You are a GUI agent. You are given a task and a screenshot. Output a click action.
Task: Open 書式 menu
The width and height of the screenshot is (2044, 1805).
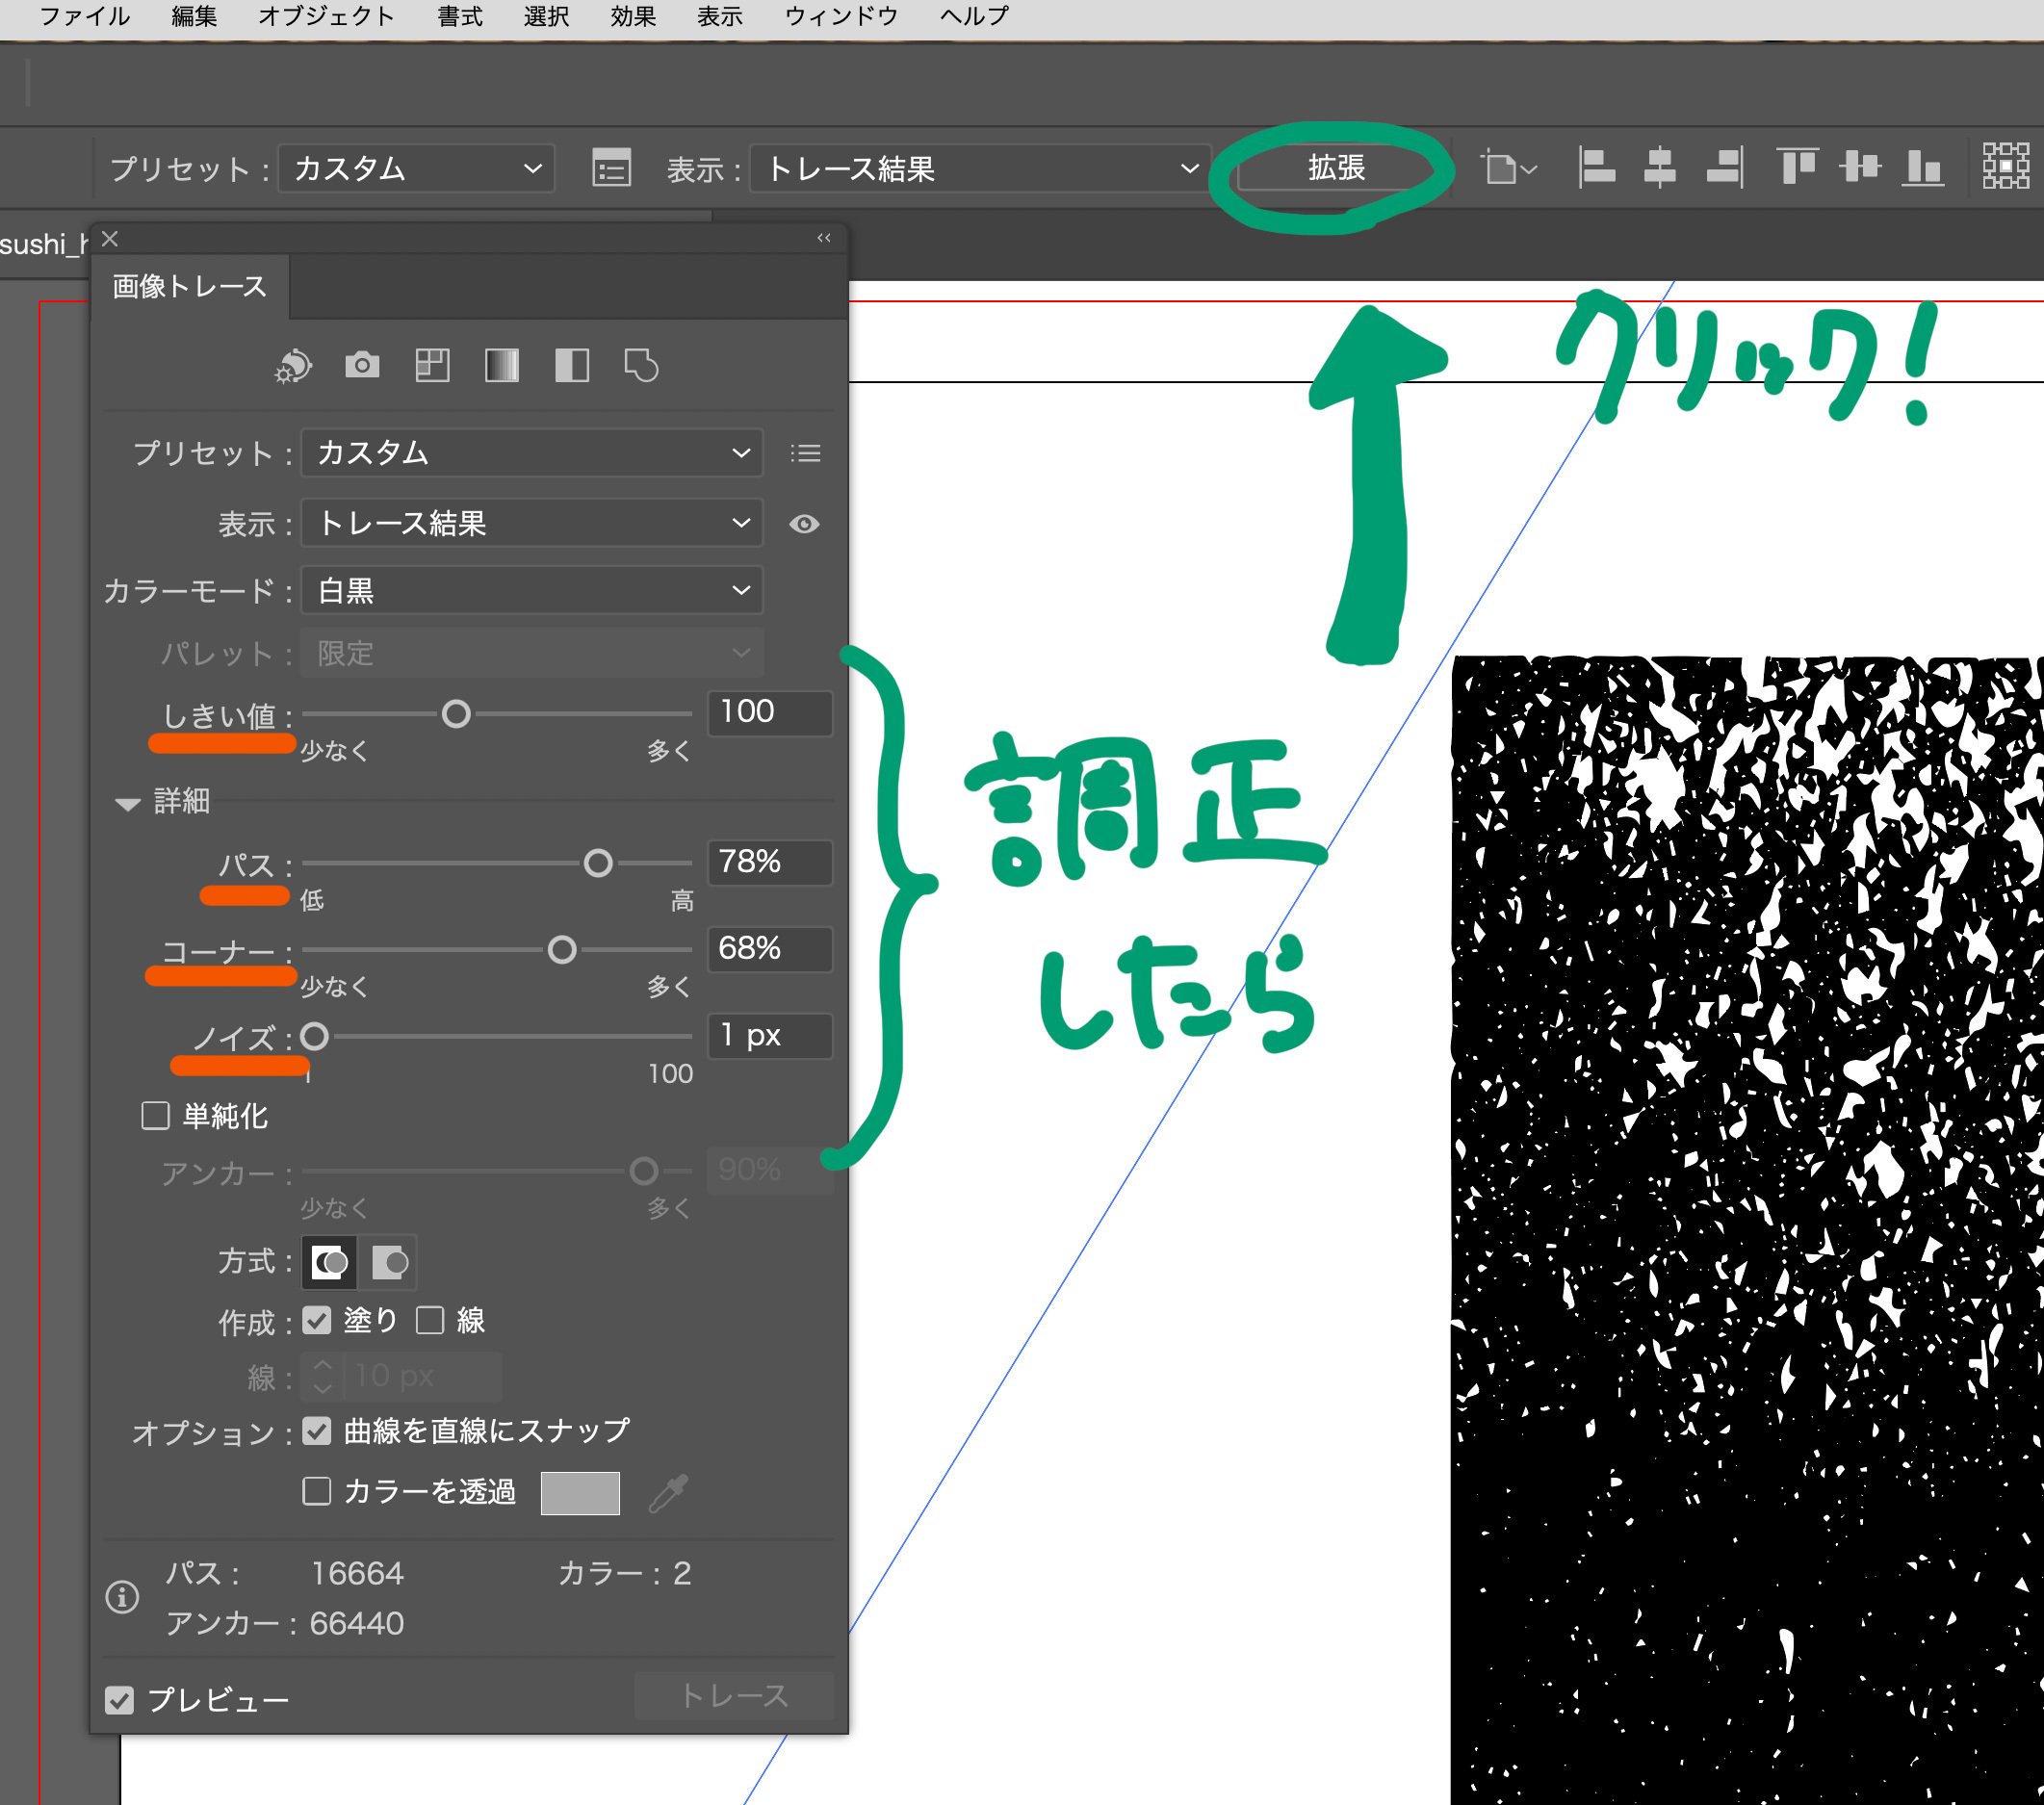[460, 16]
